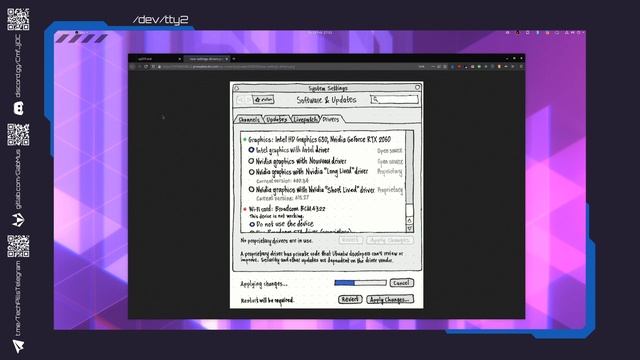Click "Restart will be required" text

pos(267,300)
